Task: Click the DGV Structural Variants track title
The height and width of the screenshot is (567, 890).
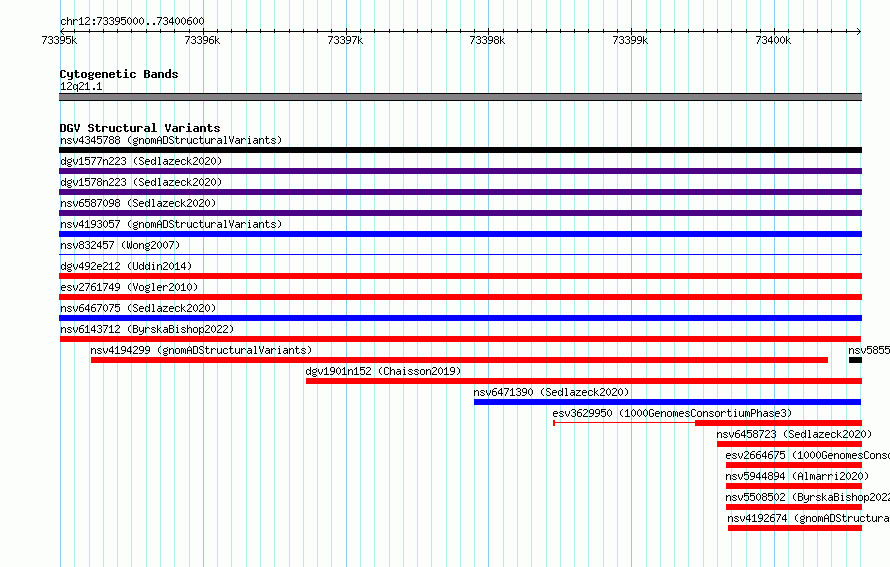Action: click(140, 128)
